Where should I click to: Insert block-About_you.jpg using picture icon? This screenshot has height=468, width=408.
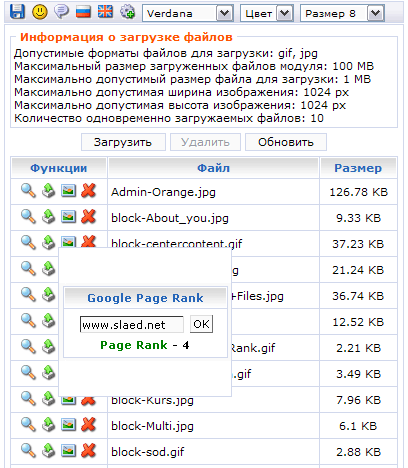point(68,217)
